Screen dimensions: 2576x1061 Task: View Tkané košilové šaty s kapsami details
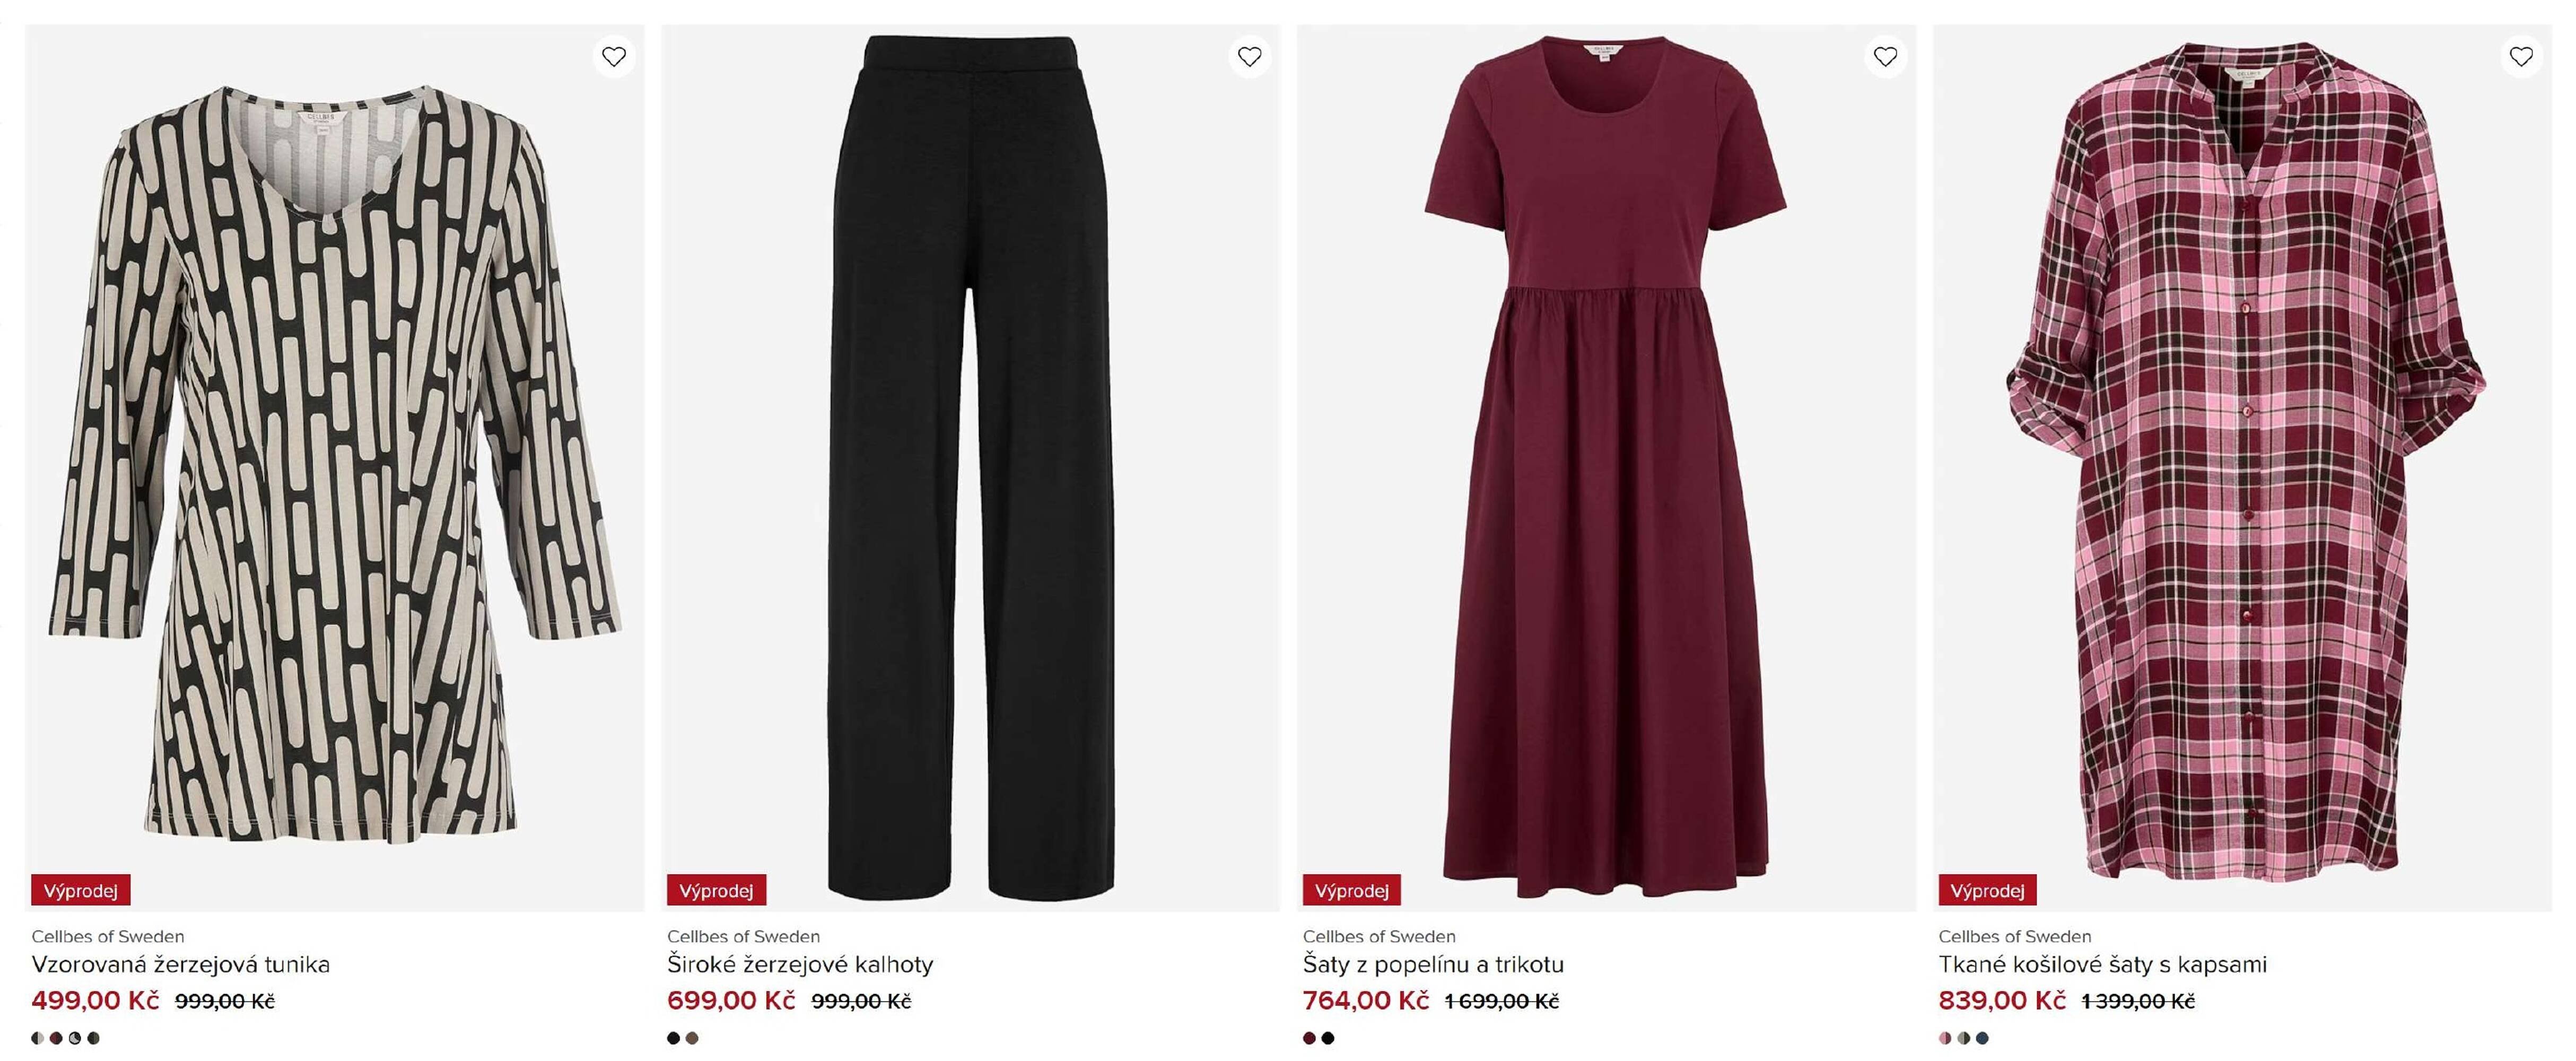coord(2102,965)
